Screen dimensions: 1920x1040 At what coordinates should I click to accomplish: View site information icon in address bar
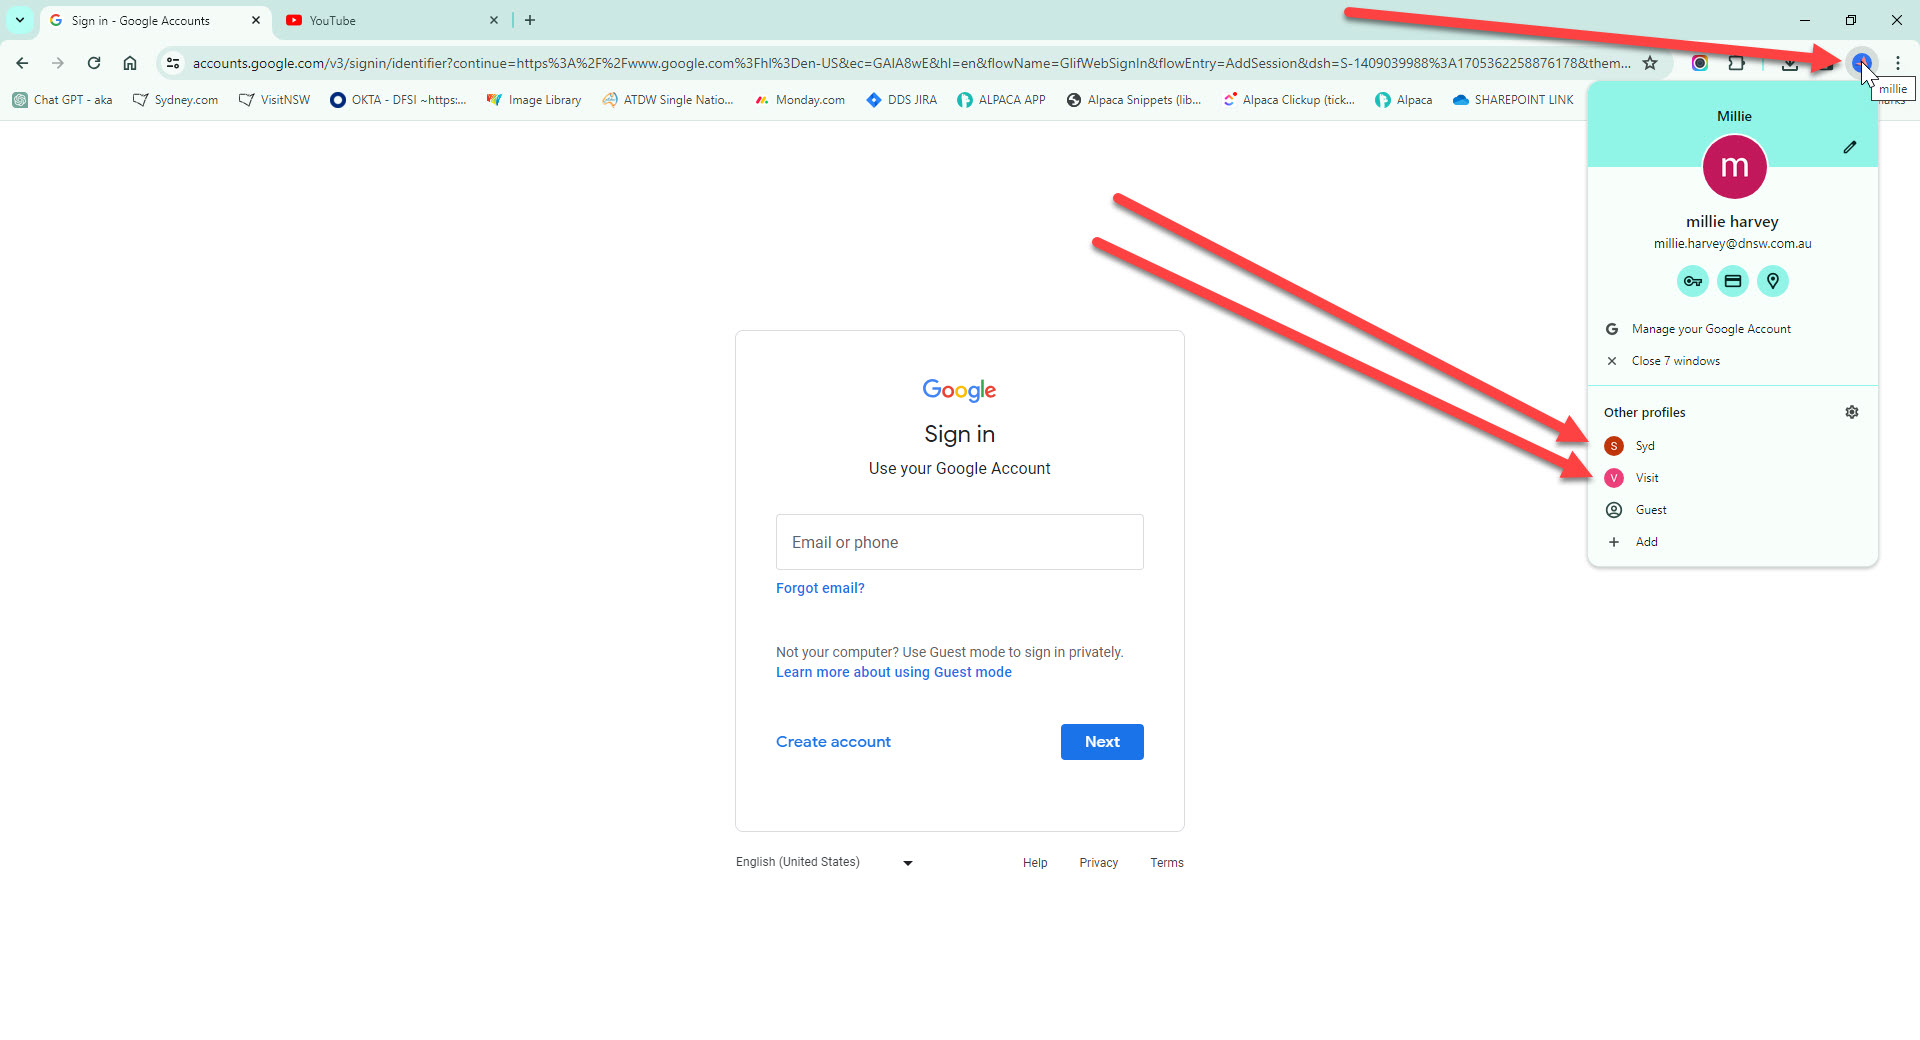click(173, 63)
